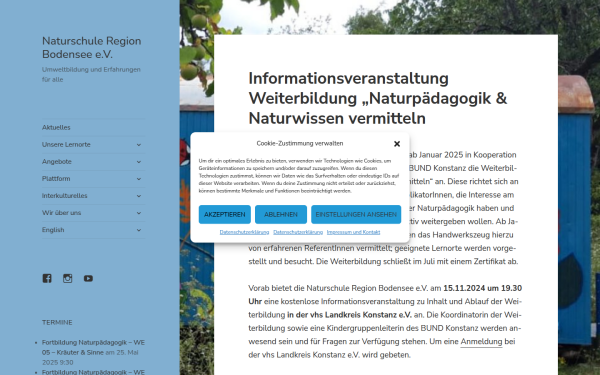This screenshot has height=375, width=600.
Task: Follow the Impressum und Kontakt link
Action: pos(353,232)
